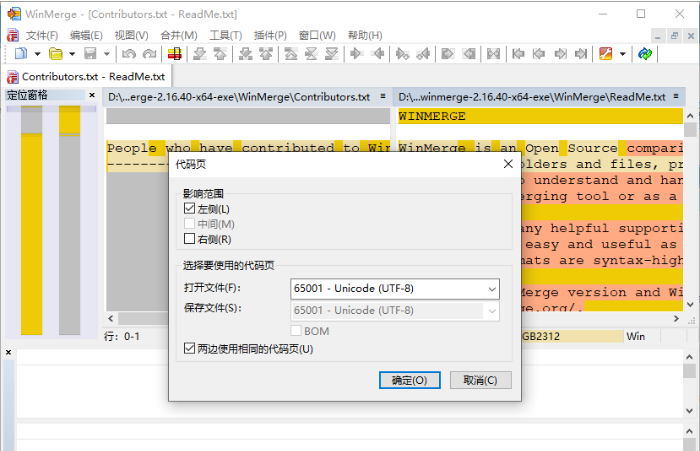Open the 文件(F) menu
The image size is (700, 451).
[x=42, y=35]
